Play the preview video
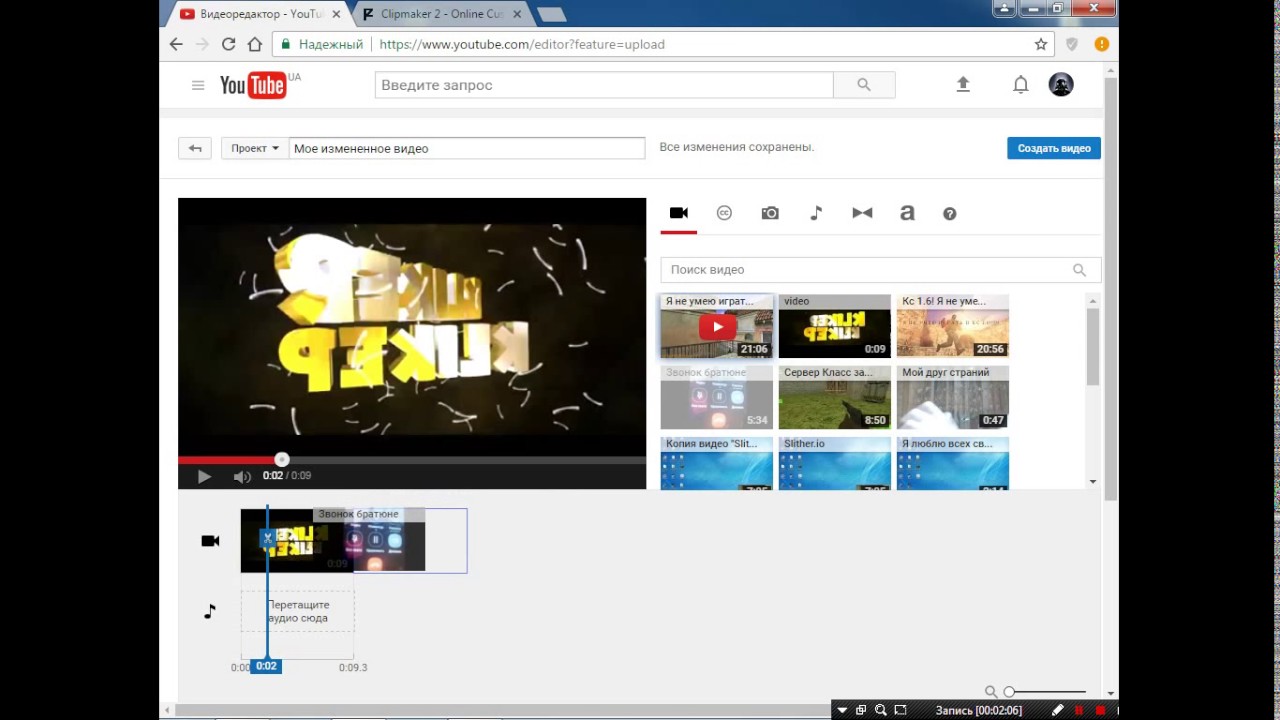 click(x=204, y=477)
